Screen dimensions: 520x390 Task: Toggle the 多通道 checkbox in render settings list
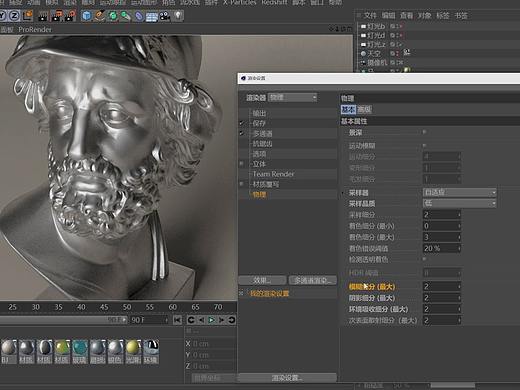coord(242,133)
